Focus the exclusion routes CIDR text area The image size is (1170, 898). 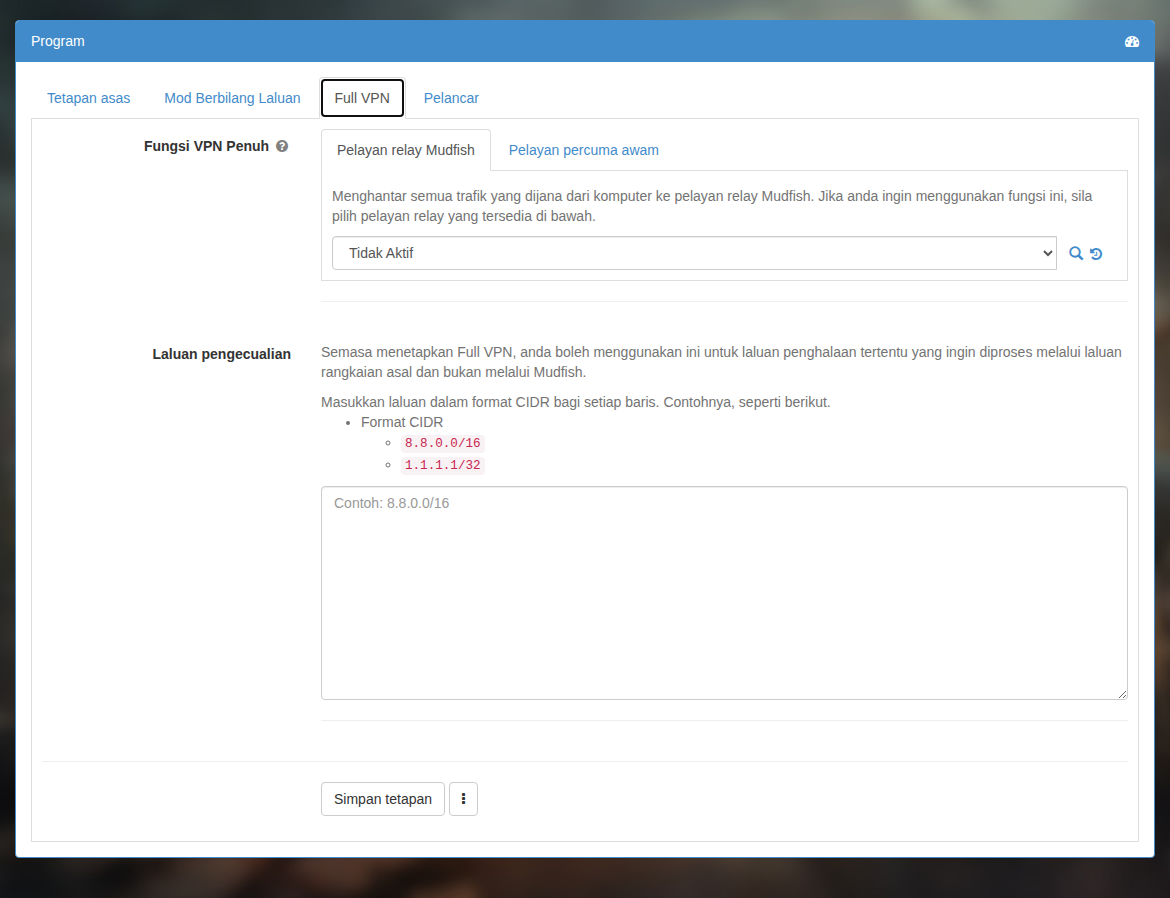(724, 593)
